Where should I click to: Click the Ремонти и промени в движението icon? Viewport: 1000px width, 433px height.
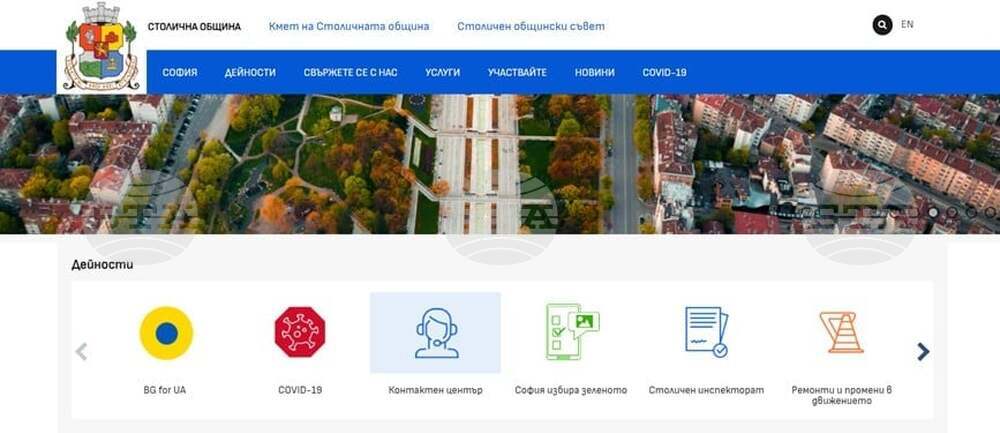pyautogui.click(x=841, y=333)
